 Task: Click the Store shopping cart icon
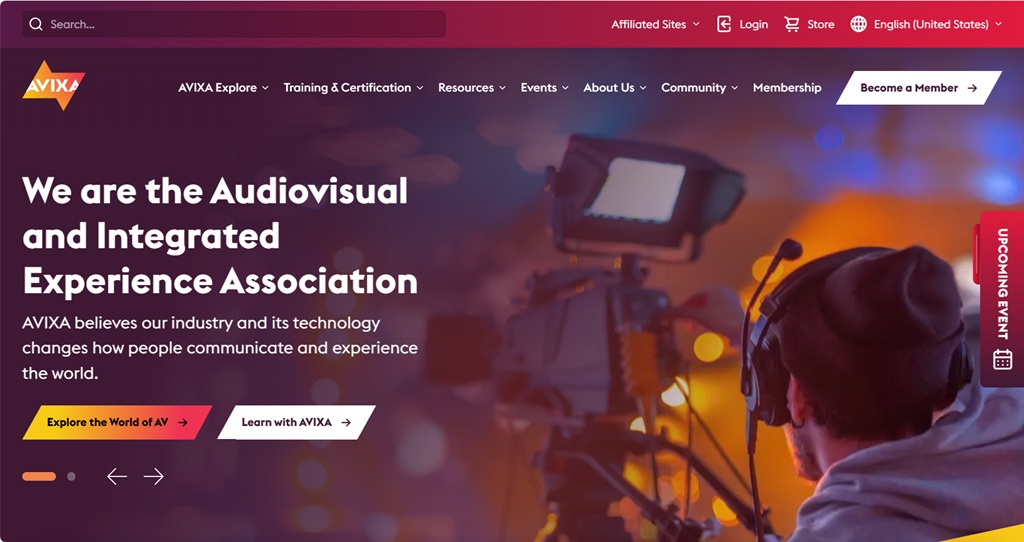[792, 24]
